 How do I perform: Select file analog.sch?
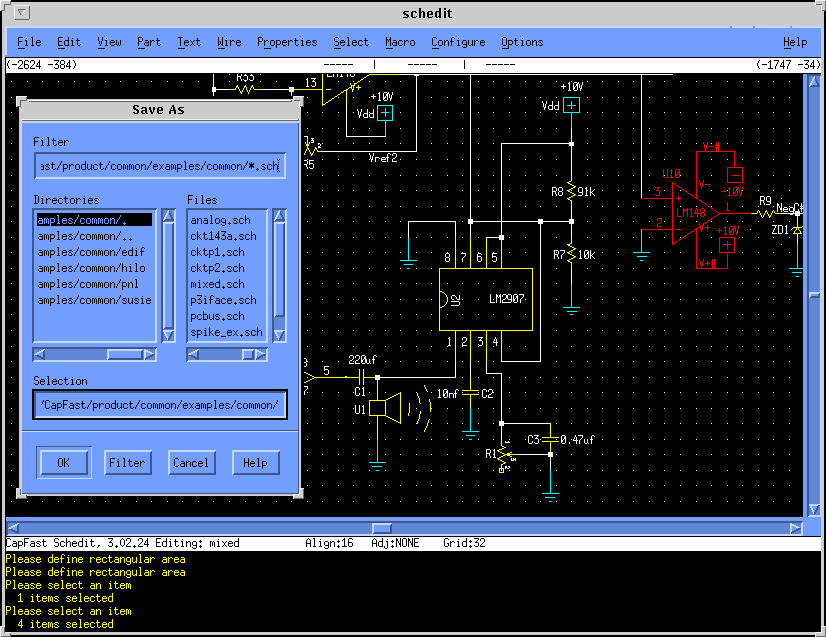(x=227, y=220)
